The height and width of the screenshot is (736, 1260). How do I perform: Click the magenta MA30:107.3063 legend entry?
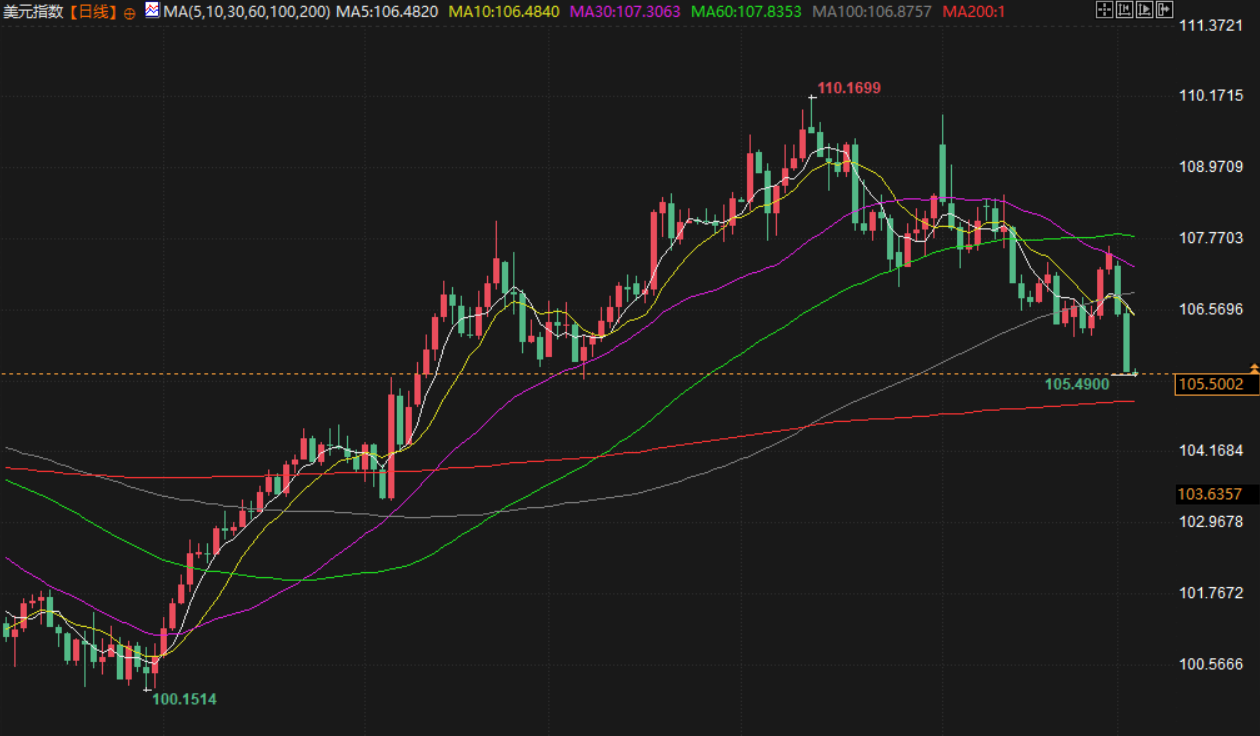(625, 12)
